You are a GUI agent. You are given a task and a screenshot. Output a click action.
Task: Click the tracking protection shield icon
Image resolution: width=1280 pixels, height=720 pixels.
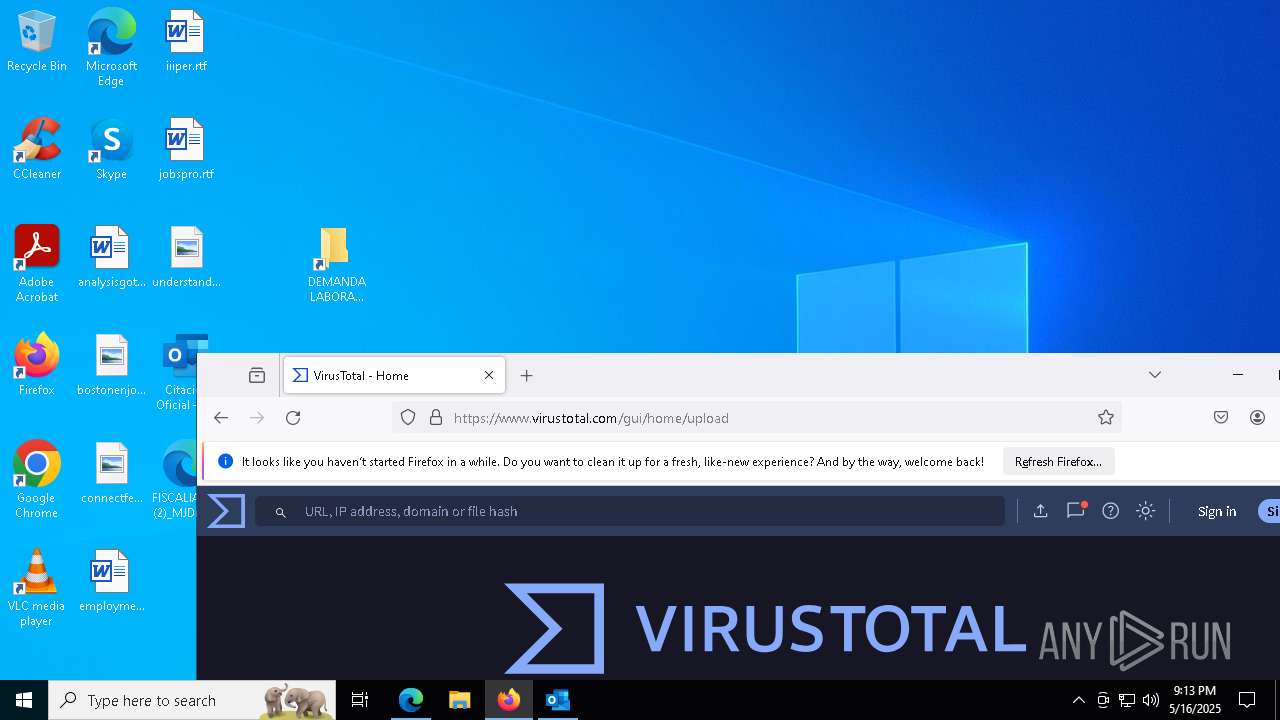(x=408, y=418)
